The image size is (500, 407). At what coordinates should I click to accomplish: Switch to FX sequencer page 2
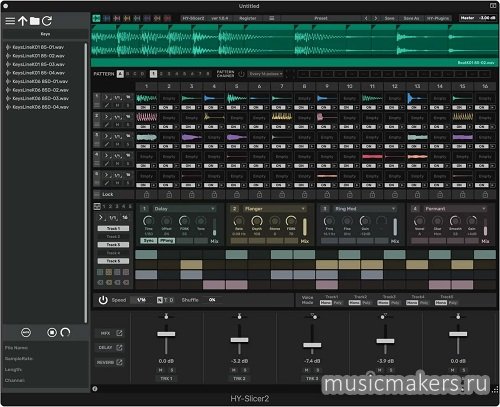[110, 207]
